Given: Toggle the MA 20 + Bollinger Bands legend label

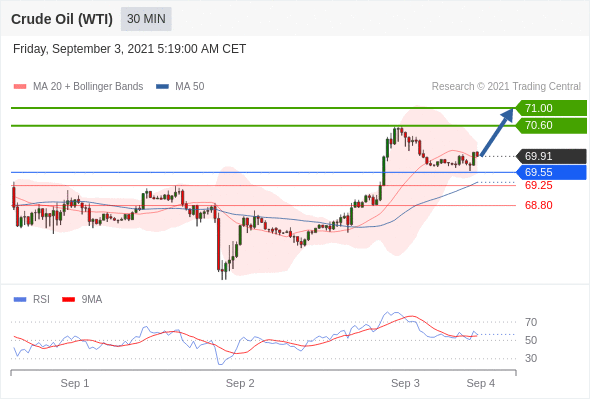Looking at the screenshot, I should pos(88,87).
